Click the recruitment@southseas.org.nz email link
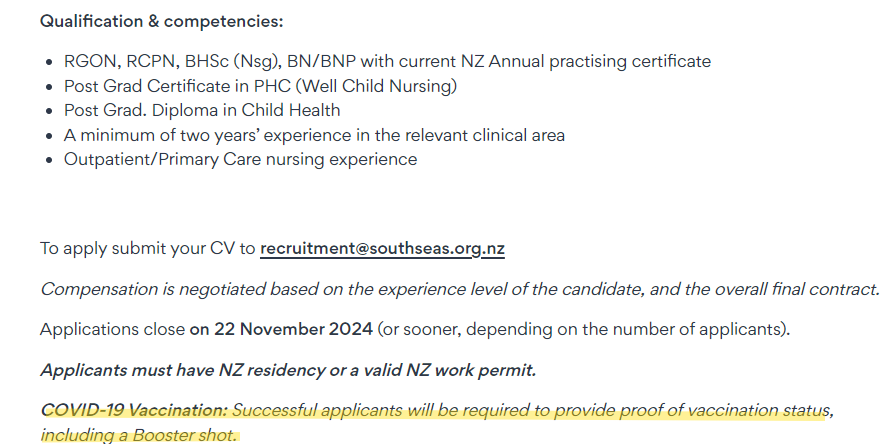The width and height of the screenshot is (892, 444). [x=382, y=248]
